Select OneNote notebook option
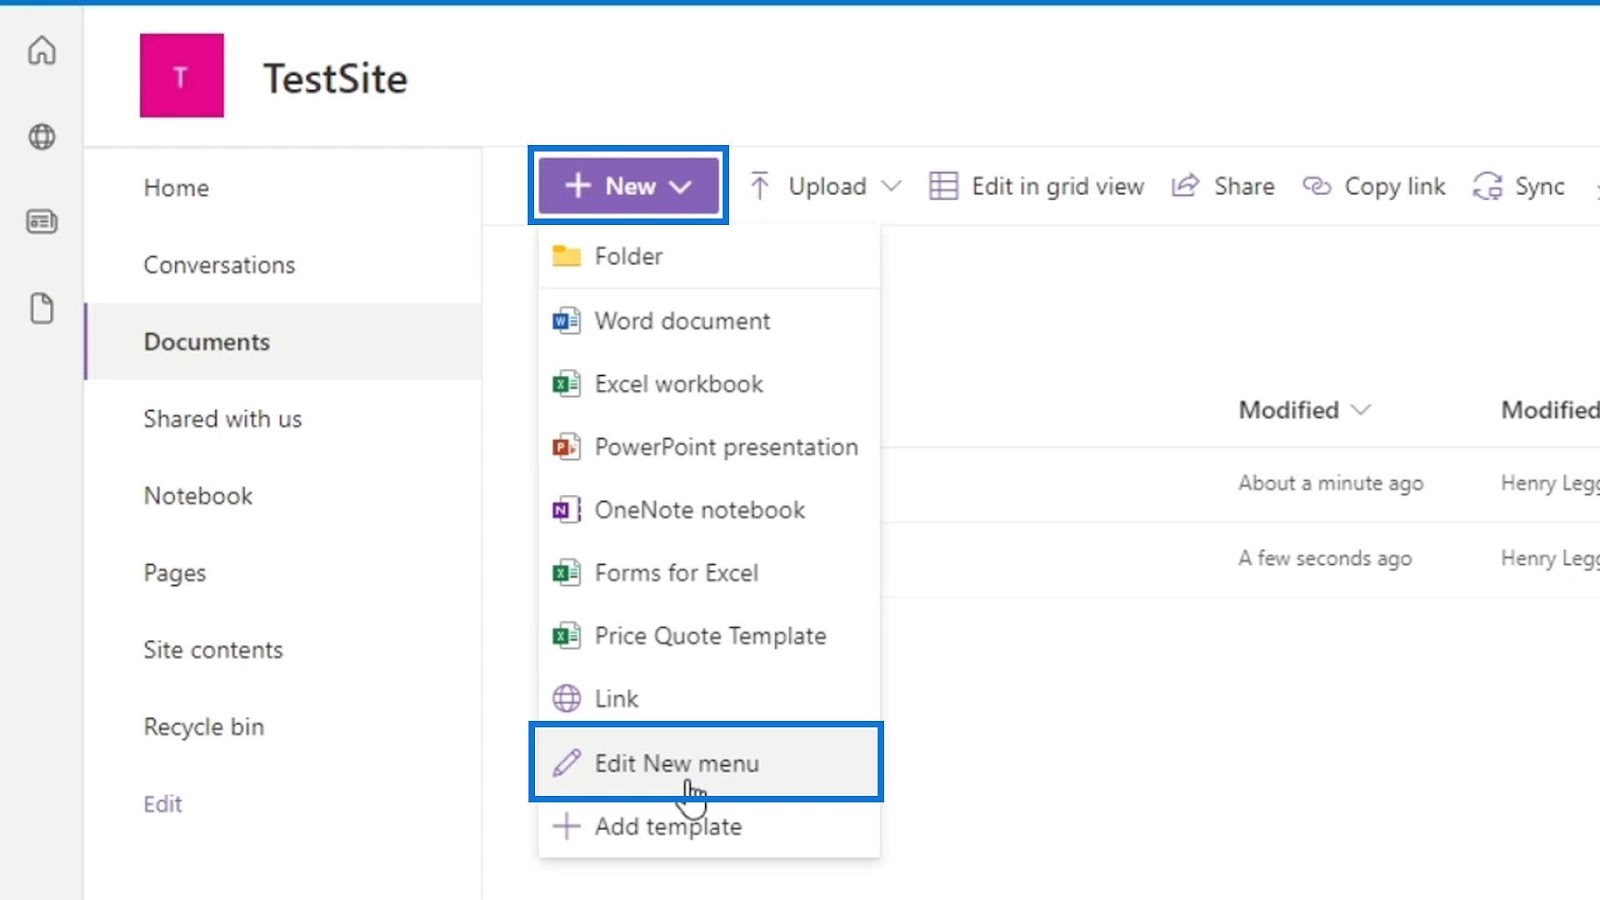 (x=709, y=510)
